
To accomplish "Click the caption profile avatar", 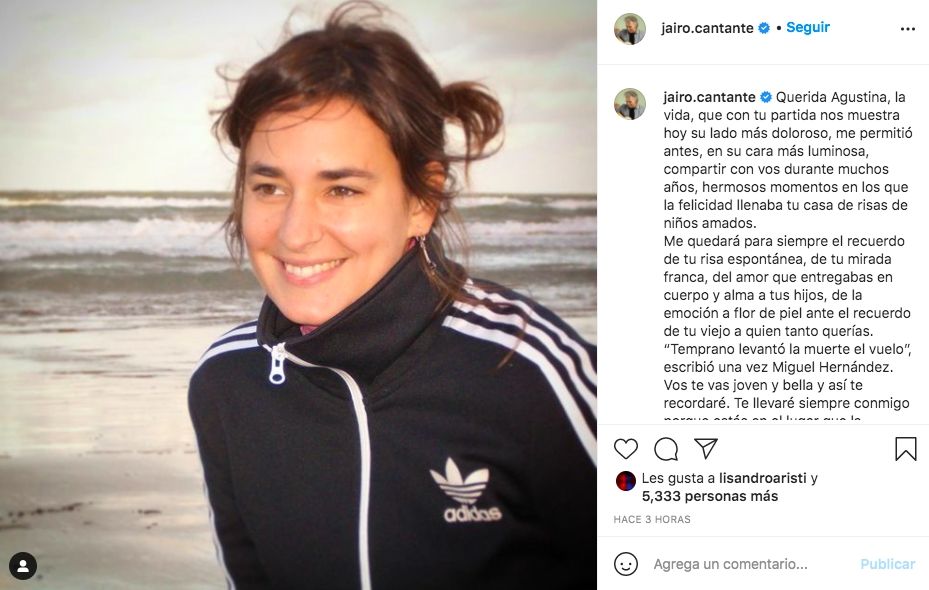I will [630, 104].
